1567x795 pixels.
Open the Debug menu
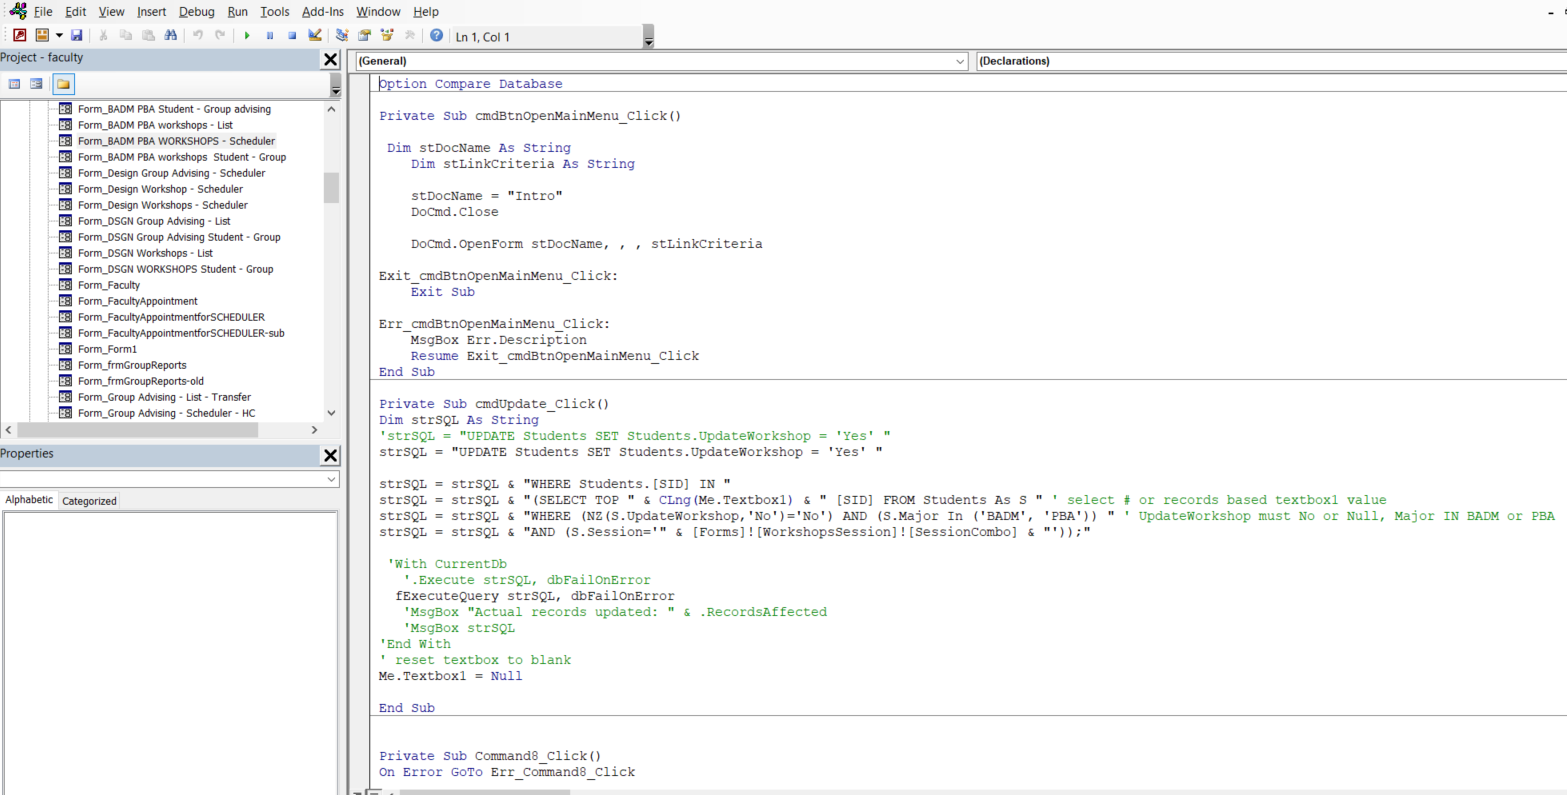(196, 12)
